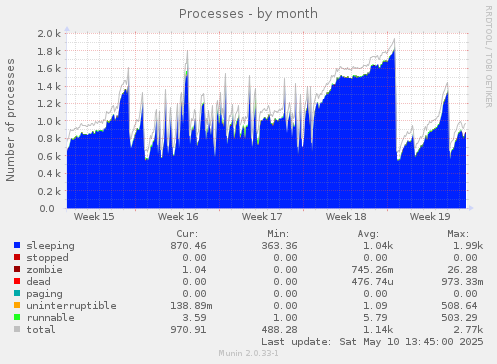
Task: Click the 'runnable' legend label
Action: coord(50,318)
